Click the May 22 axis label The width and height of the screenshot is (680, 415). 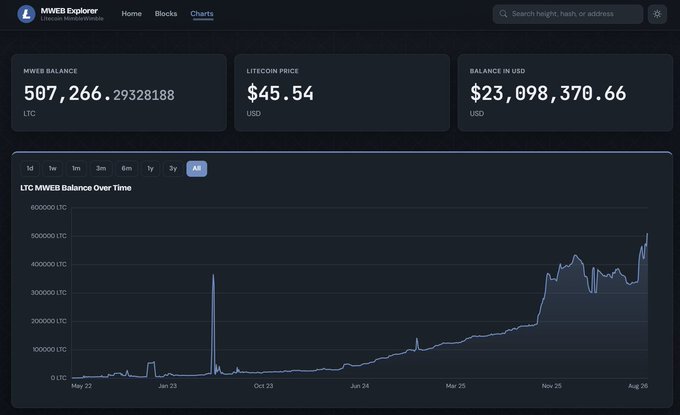82,386
